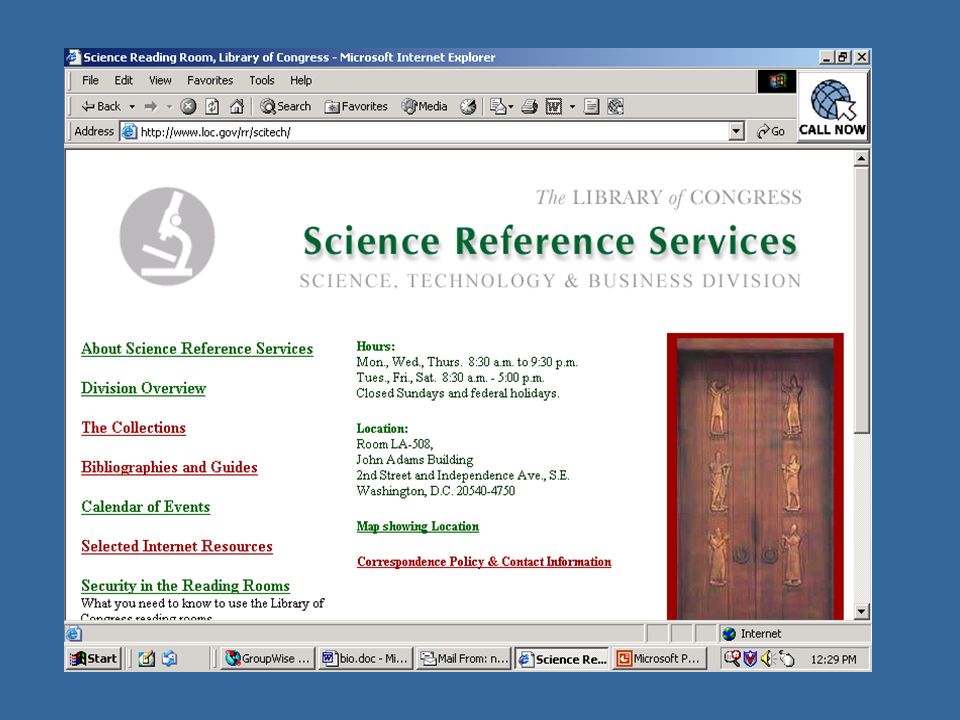Click the magnifier system tray icon
This screenshot has width=960, height=720.
click(x=732, y=659)
